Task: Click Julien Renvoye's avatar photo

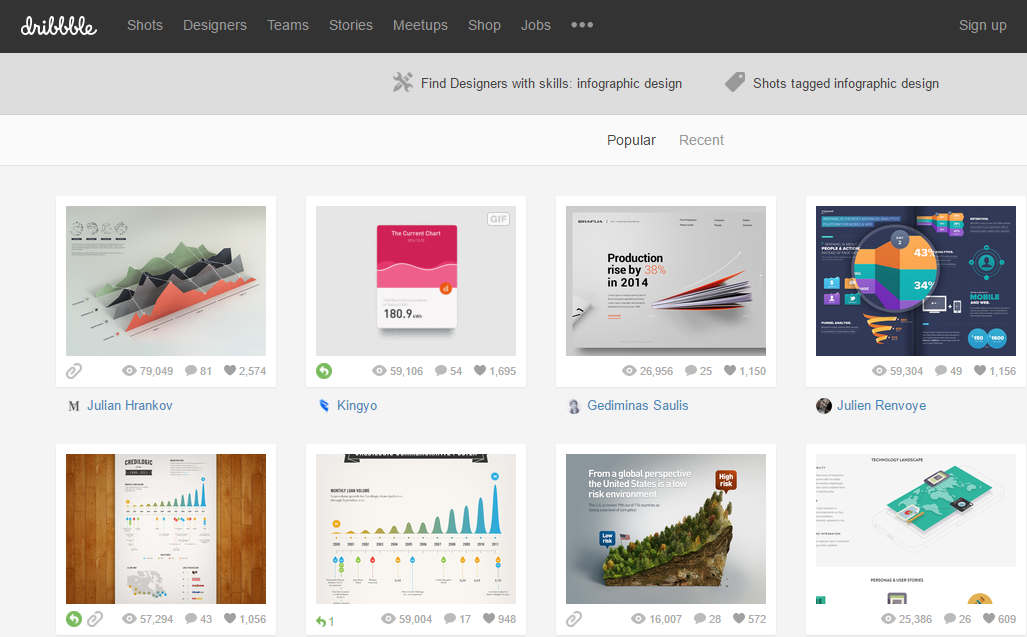Action: pos(824,406)
